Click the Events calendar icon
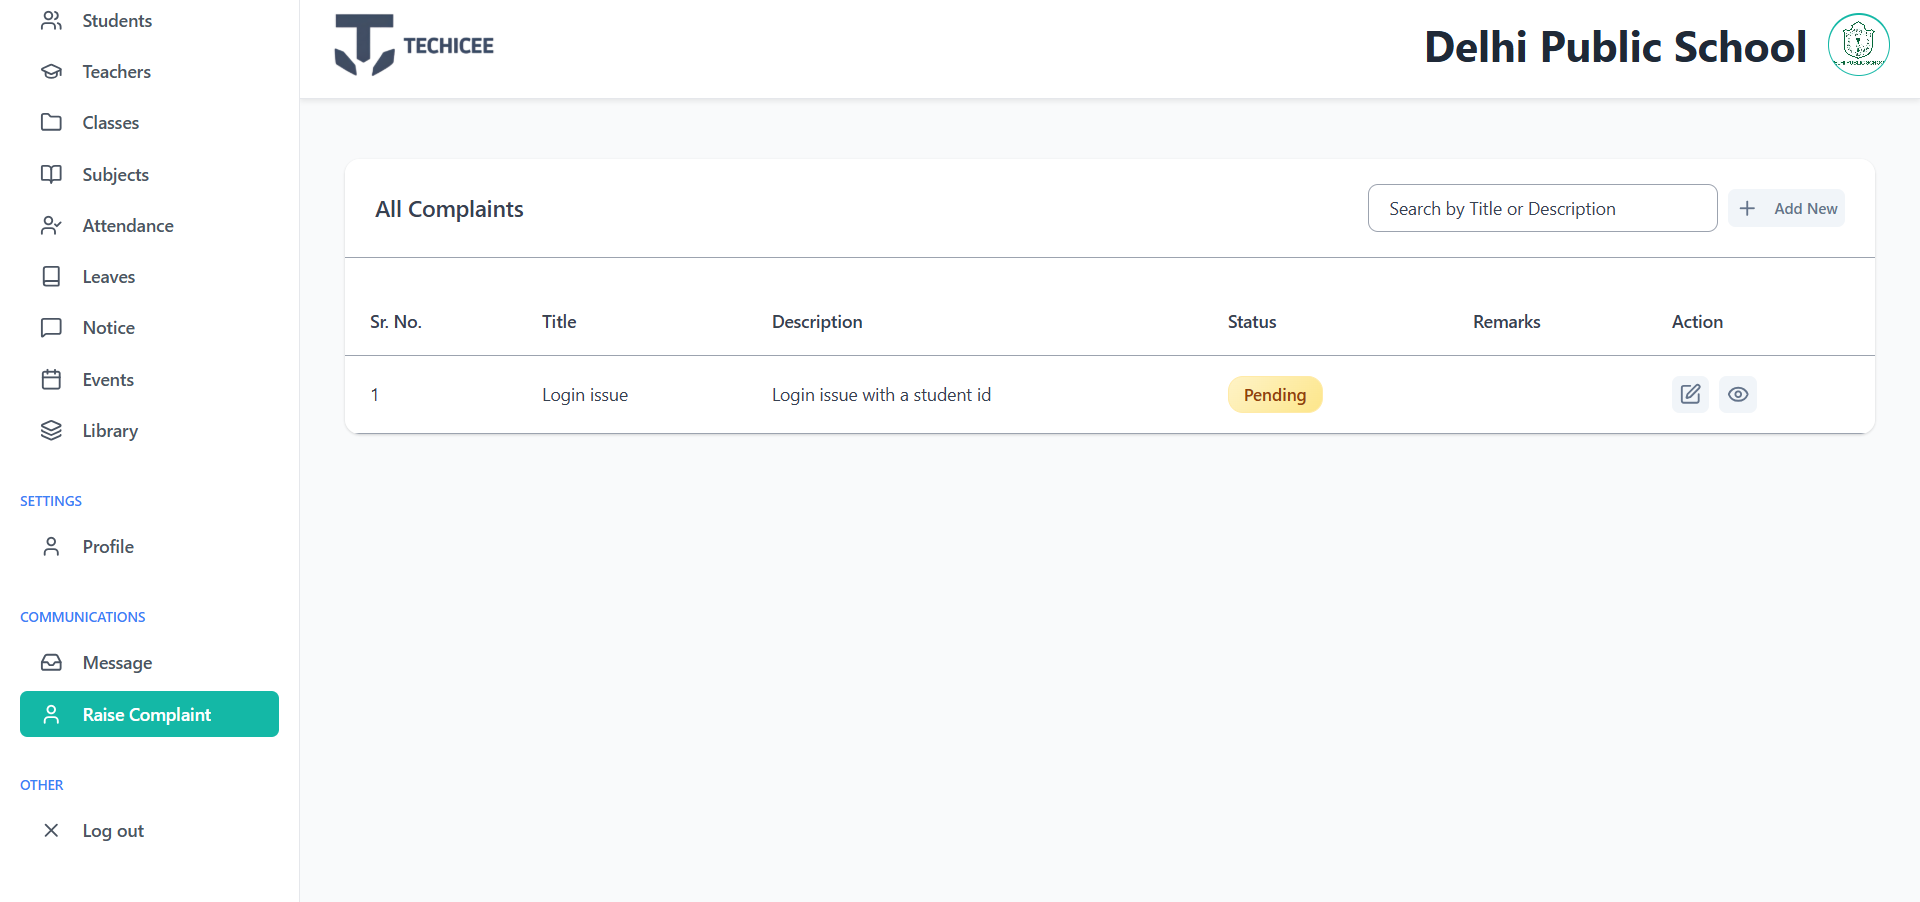The image size is (1920, 902). coord(51,379)
